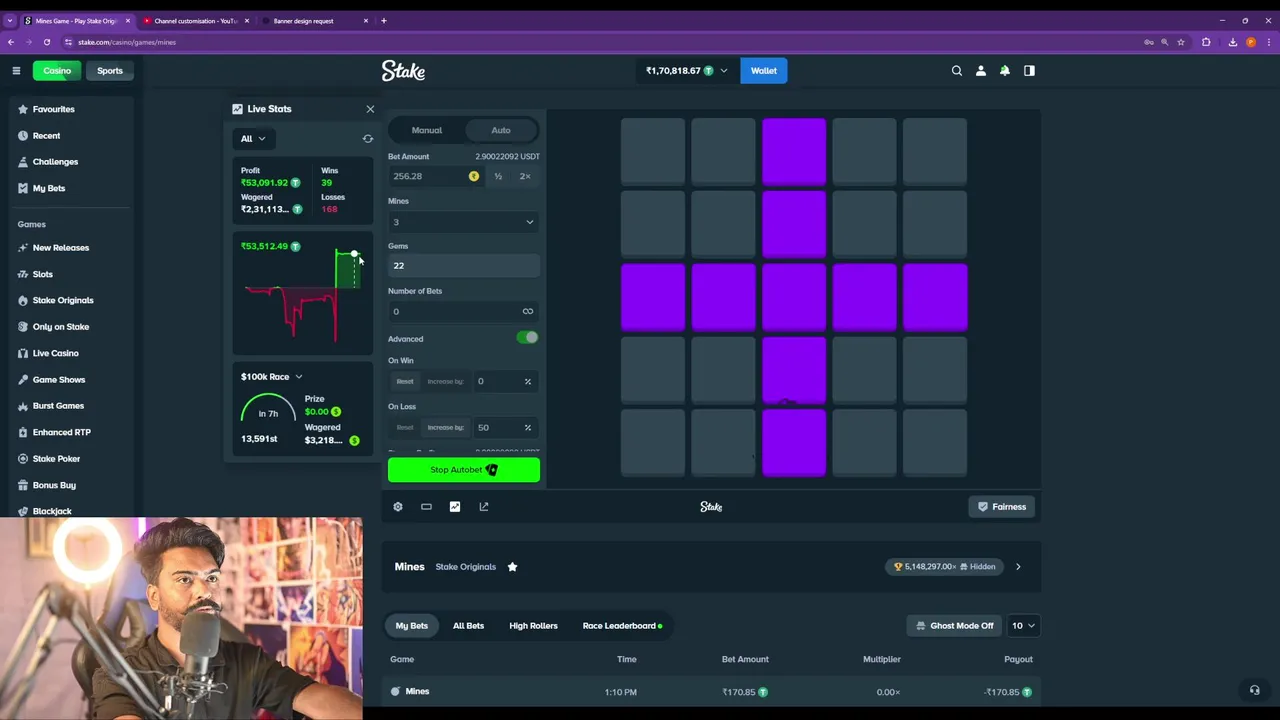
Task: Select On Loss Reset option
Action: (405, 428)
